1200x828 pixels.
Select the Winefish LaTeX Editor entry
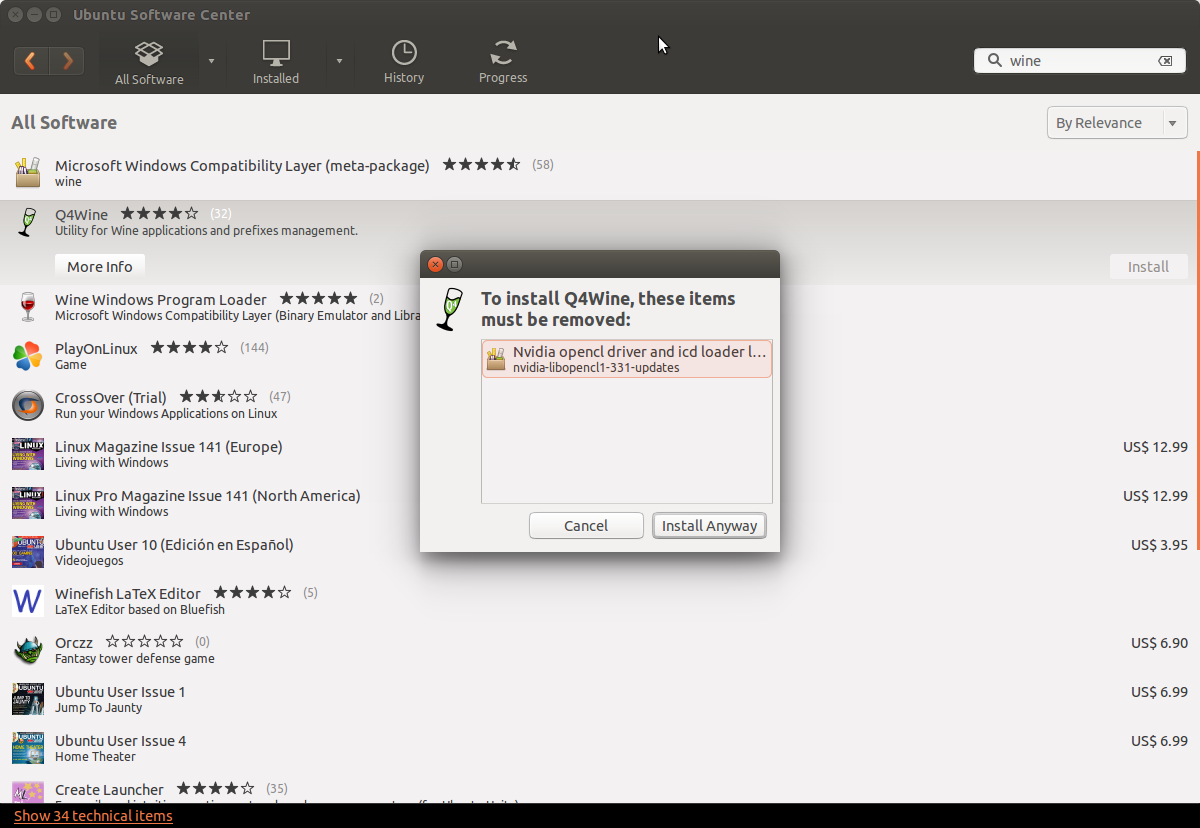pyautogui.click(x=128, y=593)
